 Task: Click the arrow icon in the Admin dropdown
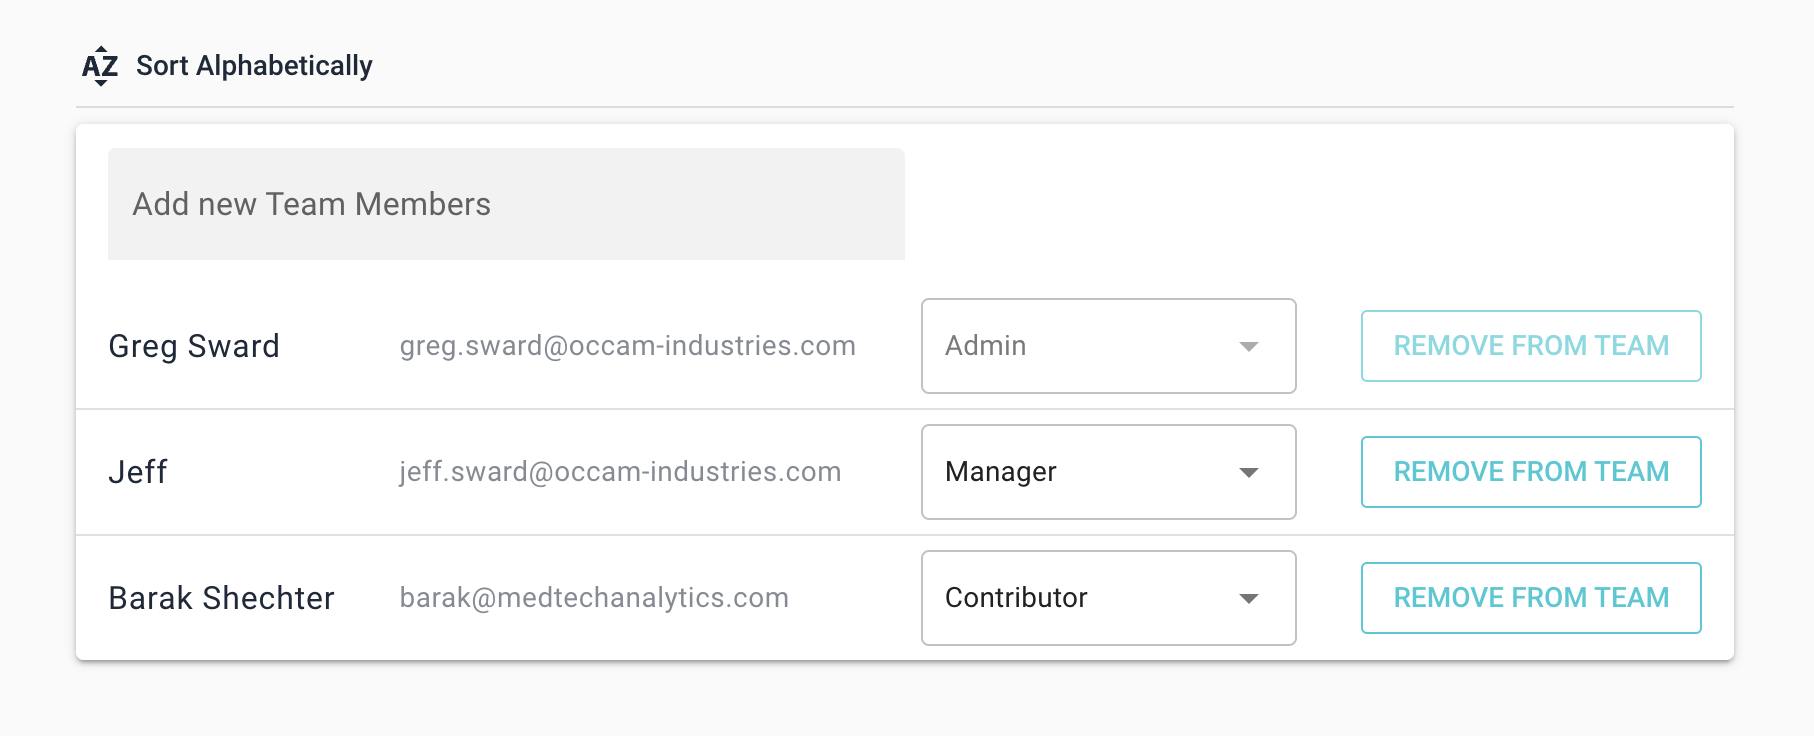[1248, 346]
